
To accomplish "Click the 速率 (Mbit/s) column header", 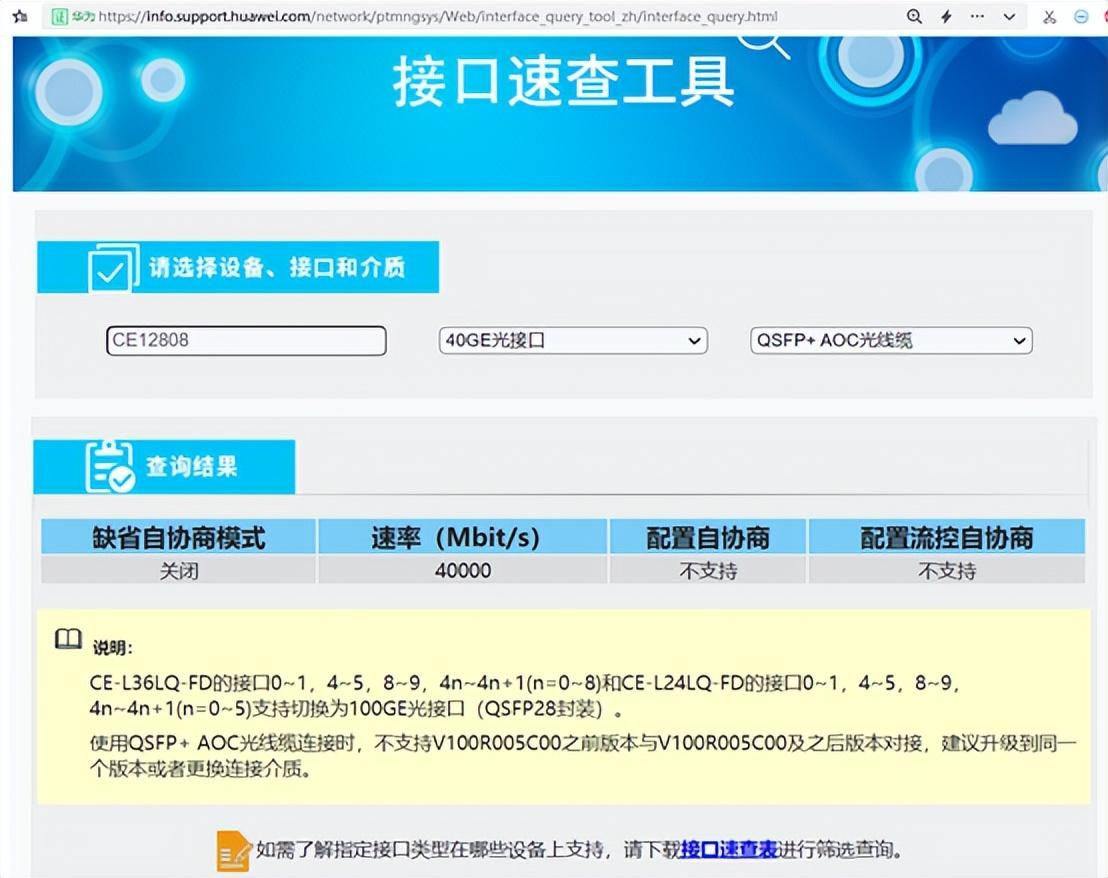I will 463,538.
